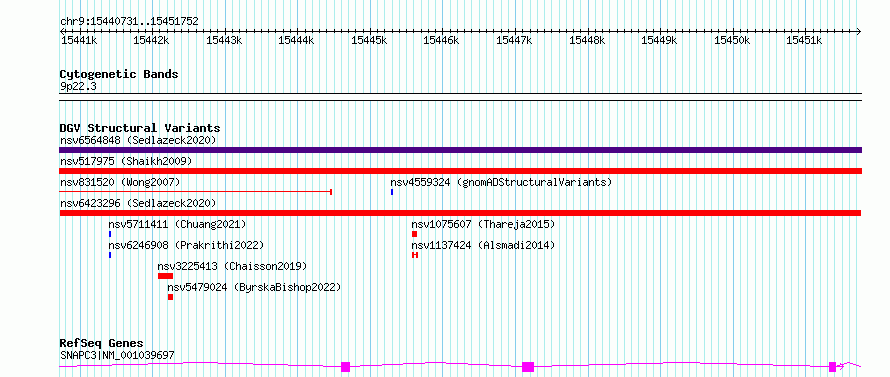This screenshot has width=890, height=377.
Task: Select the nsv5479024 red variant square
Action: (x=170, y=297)
